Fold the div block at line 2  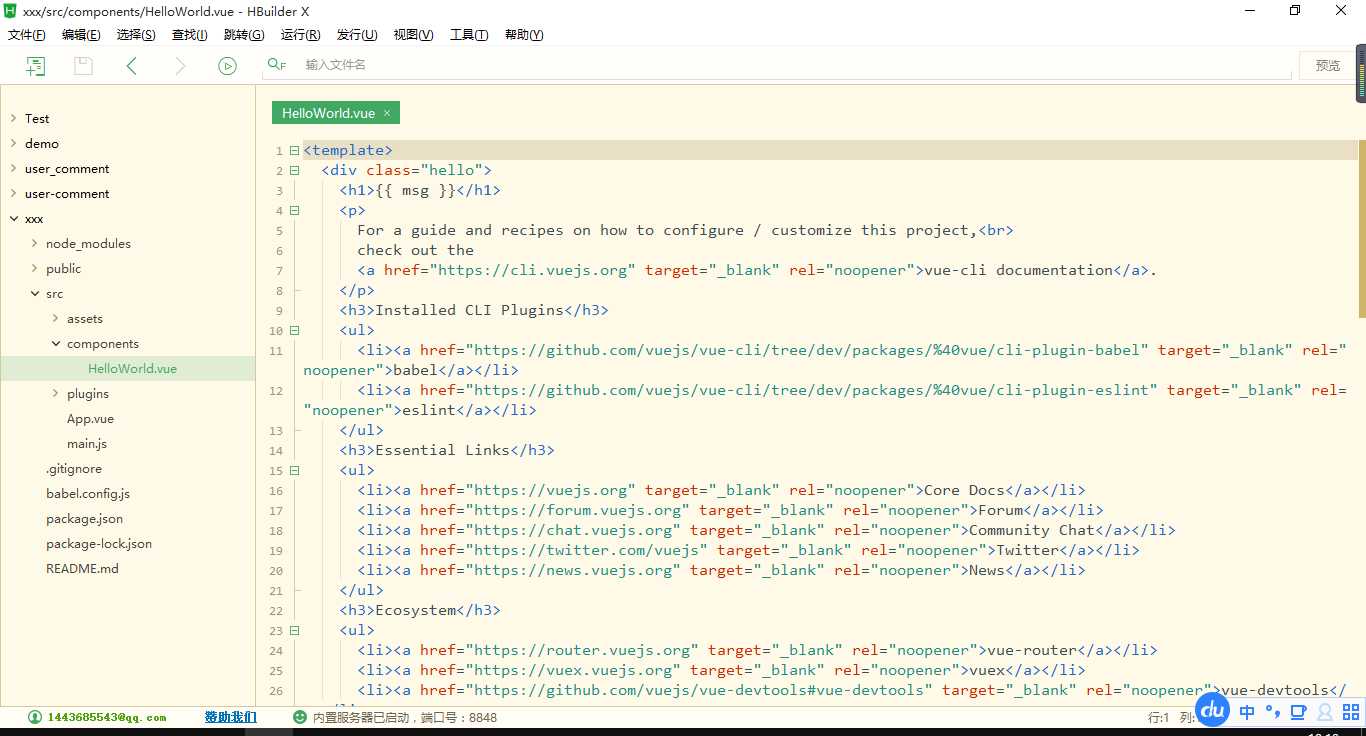[294, 170]
